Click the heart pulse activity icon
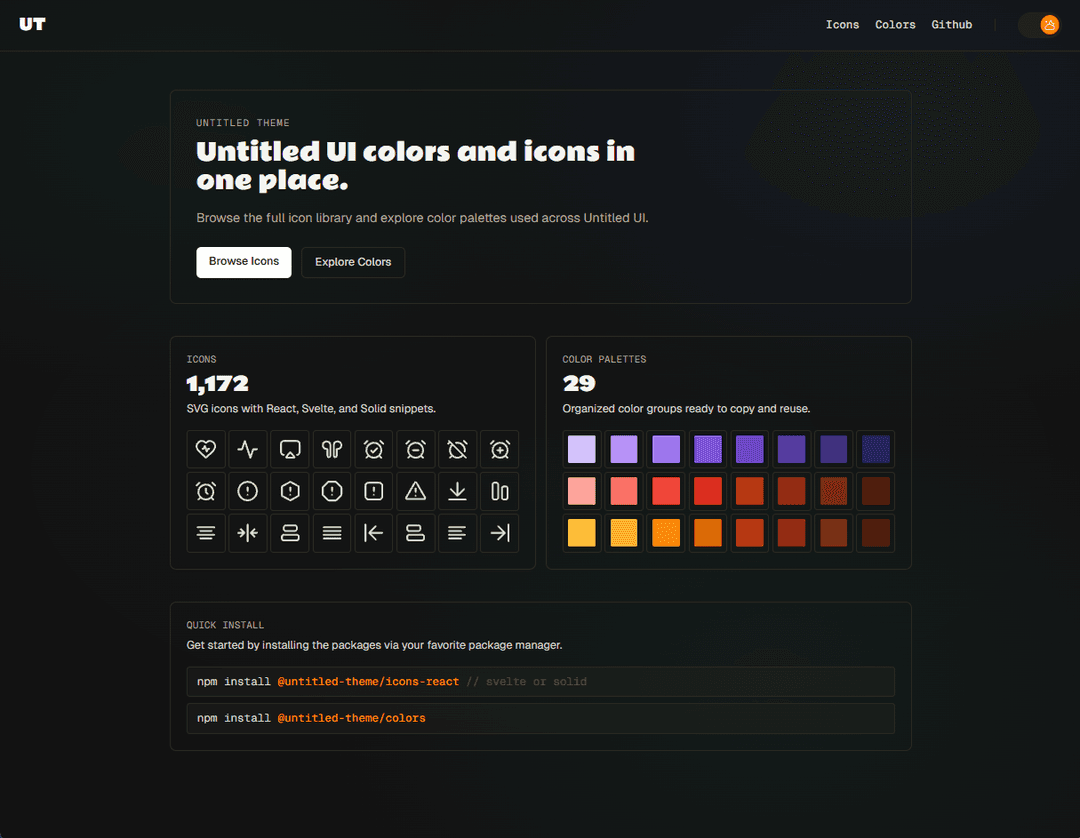Image resolution: width=1080 pixels, height=838 pixels. click(x=206, y=450)
